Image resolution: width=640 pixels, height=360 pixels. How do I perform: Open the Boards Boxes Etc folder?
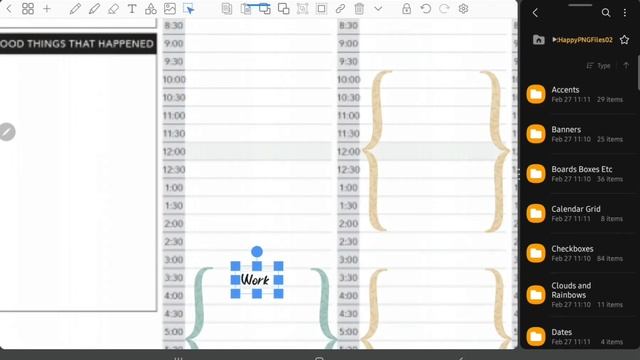pyautogui.click(x=580, y=173)
